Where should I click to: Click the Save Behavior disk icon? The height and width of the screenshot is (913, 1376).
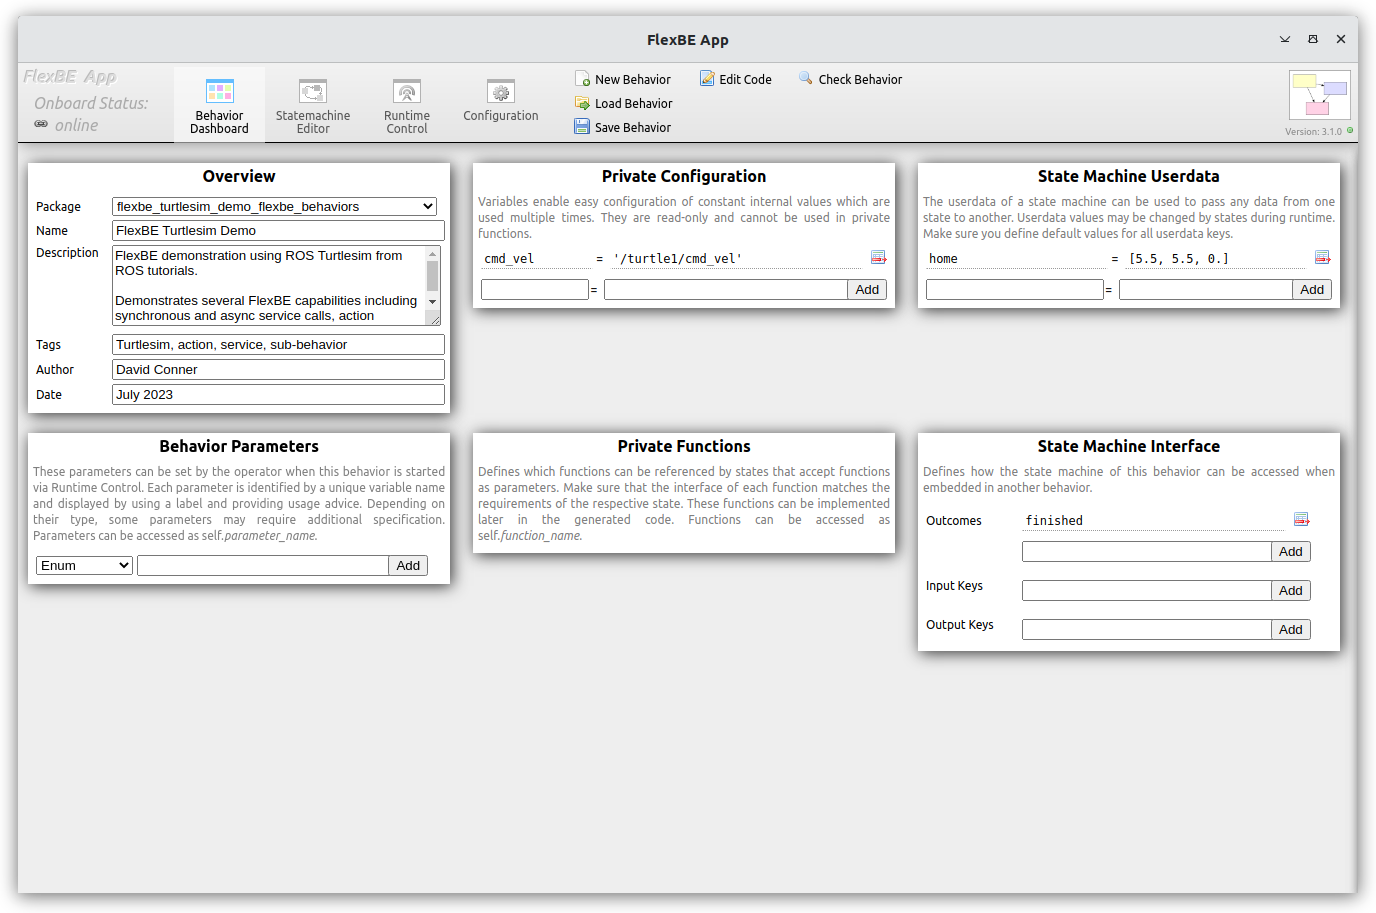[x=582, y=126]
